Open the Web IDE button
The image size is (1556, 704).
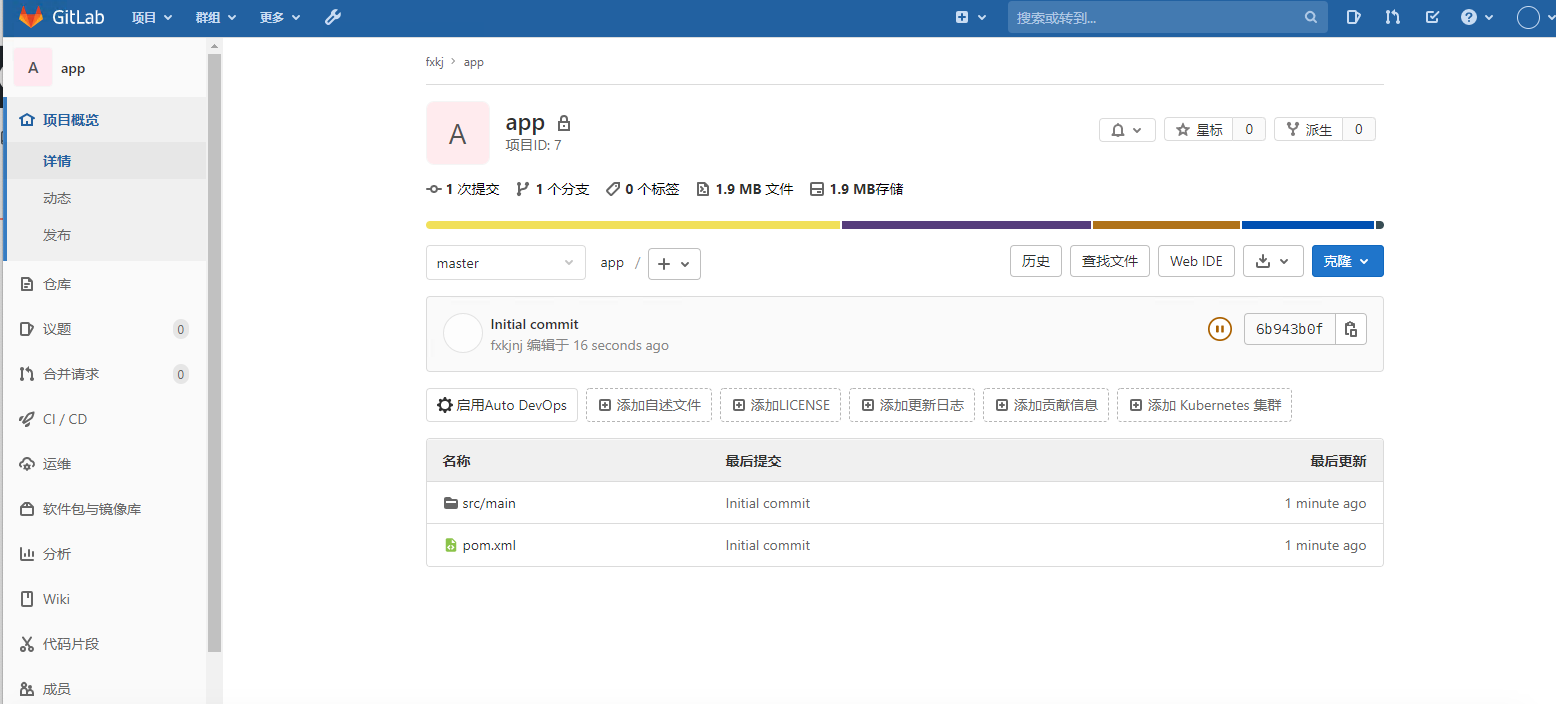coord(1196,261)
